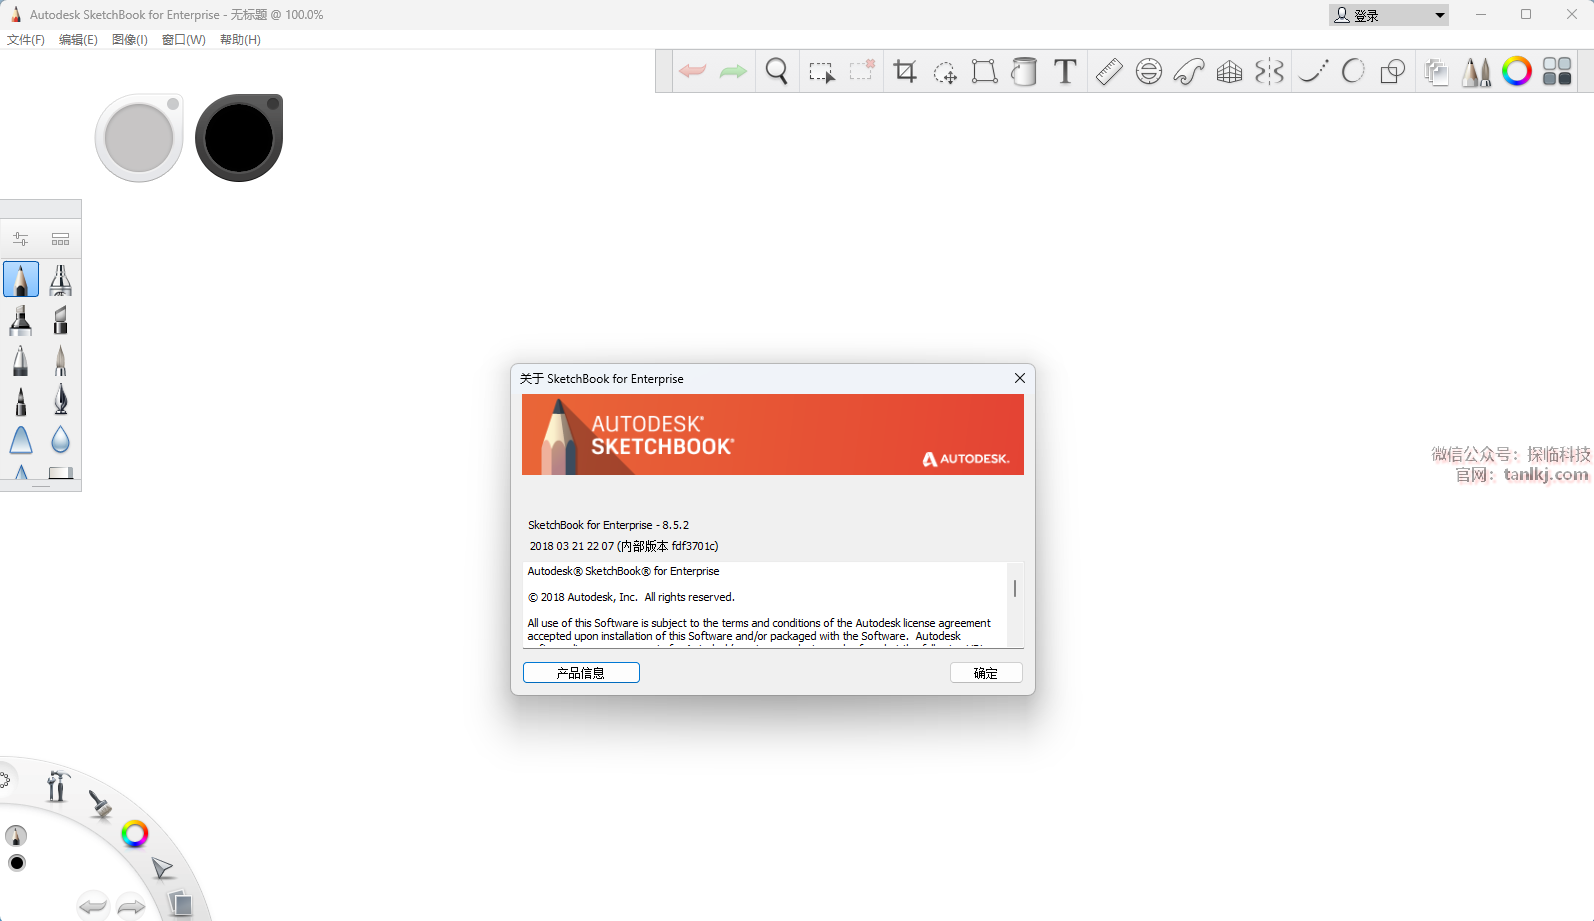Image resolution: width=1594 pixels, height=921 pixels.
Task: Enable the Ellipse guide
Action: click(1149, 71)
